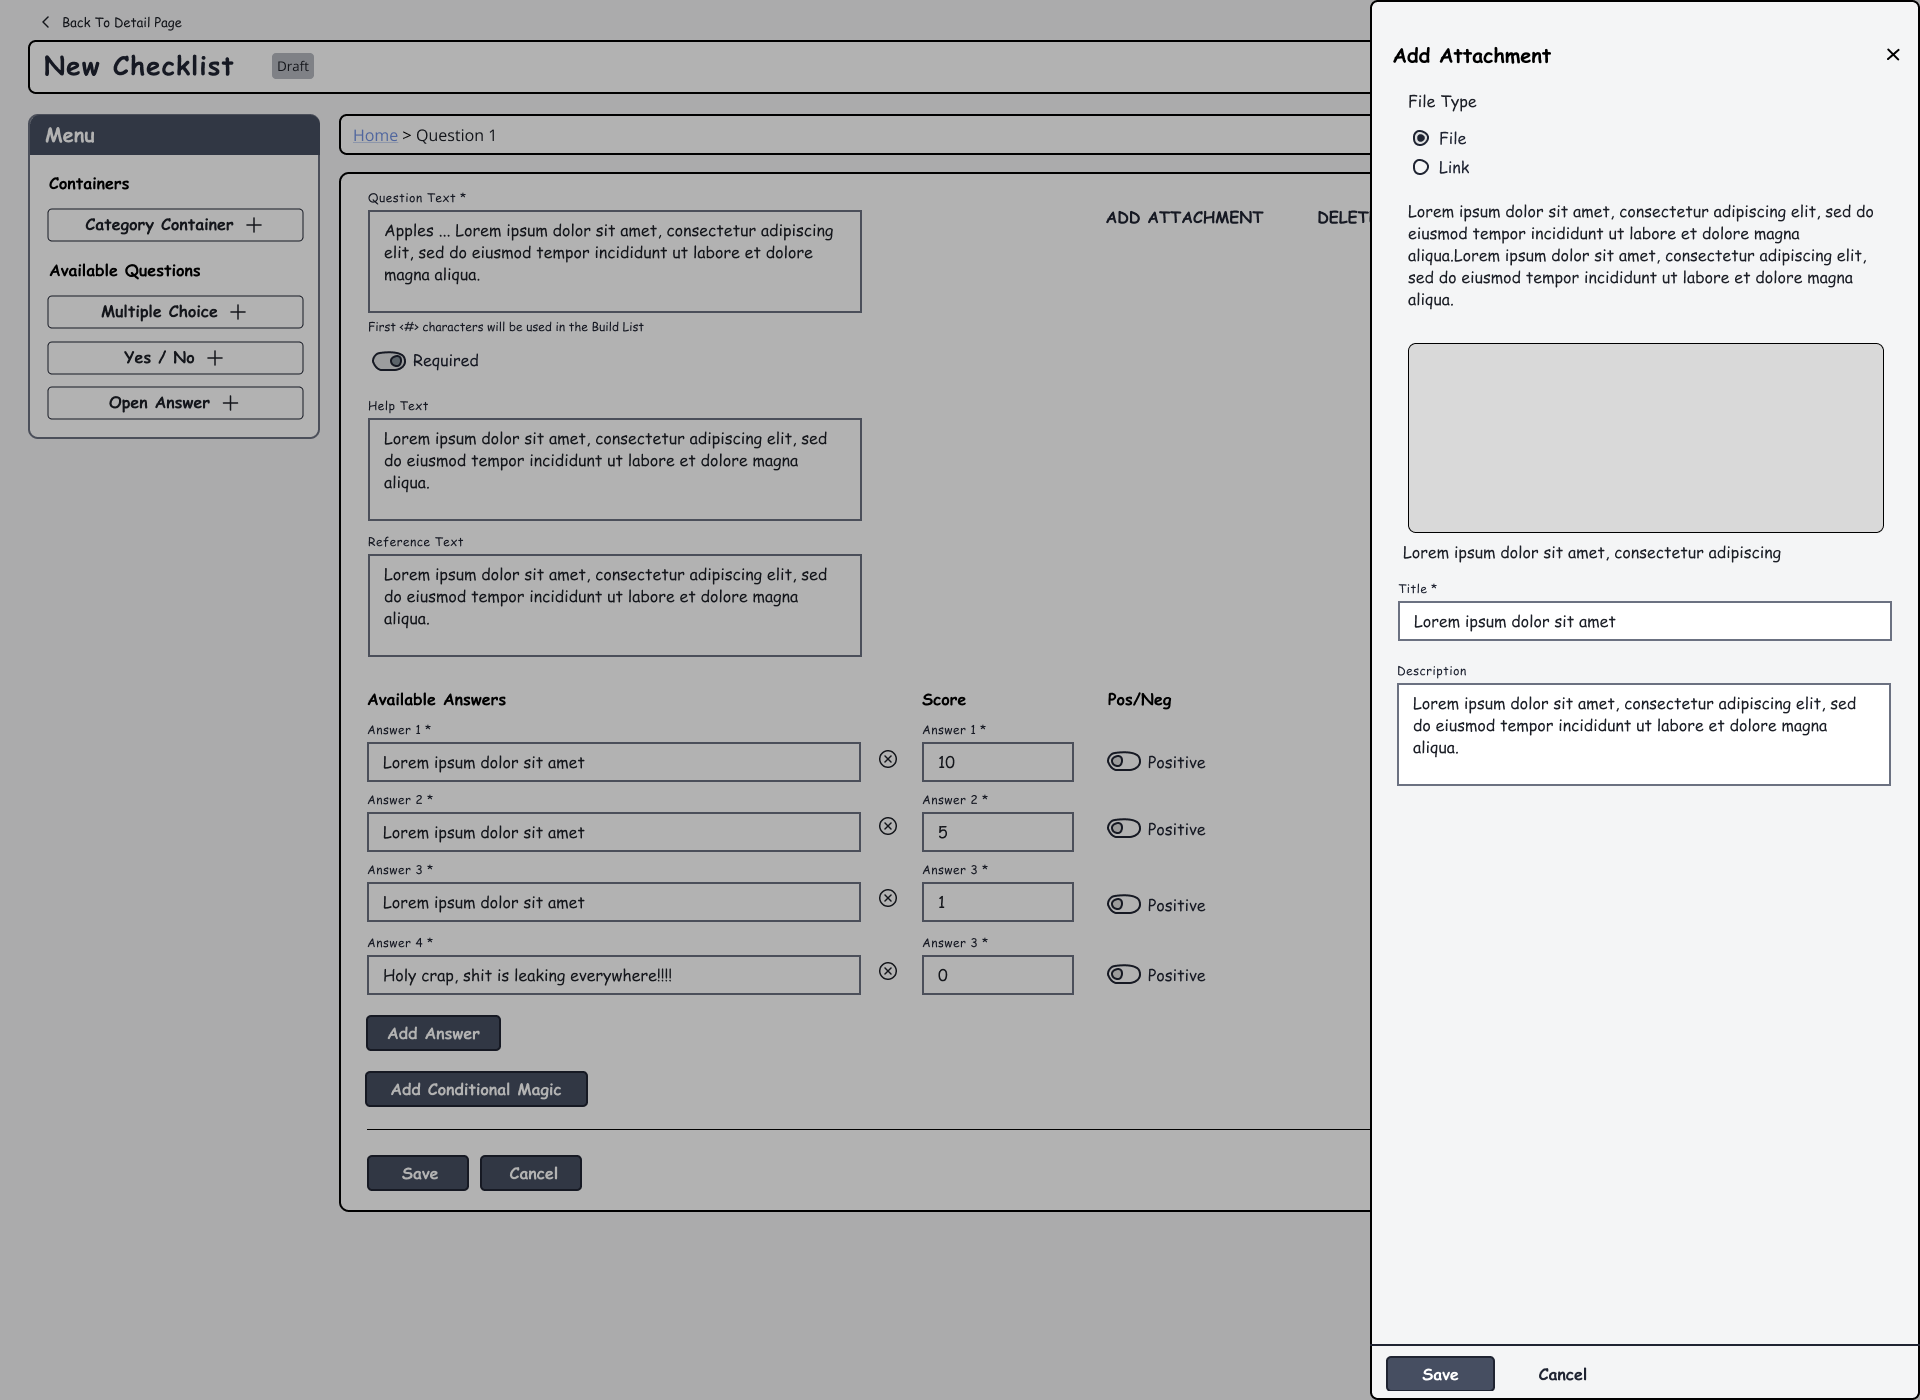Cancel the Add Attachment panel
Screen dimensions: 1920x1400
pyautogui.click(x=1562, y=1374)
